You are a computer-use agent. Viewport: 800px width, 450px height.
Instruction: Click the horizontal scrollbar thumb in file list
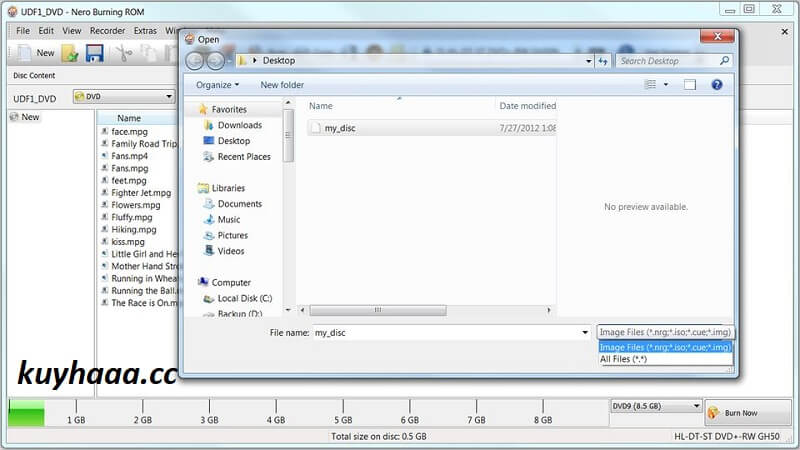pyautogui.click(x=378, y=310)
